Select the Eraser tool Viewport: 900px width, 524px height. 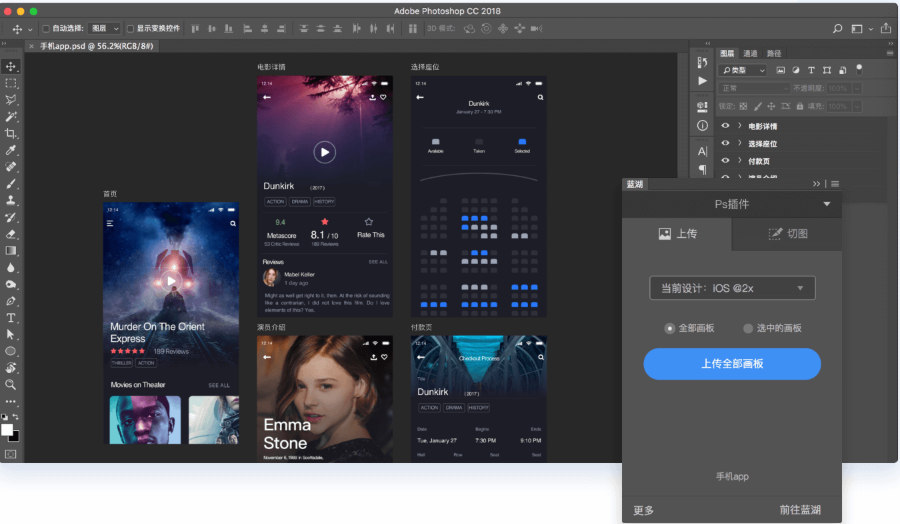(10, 234)
